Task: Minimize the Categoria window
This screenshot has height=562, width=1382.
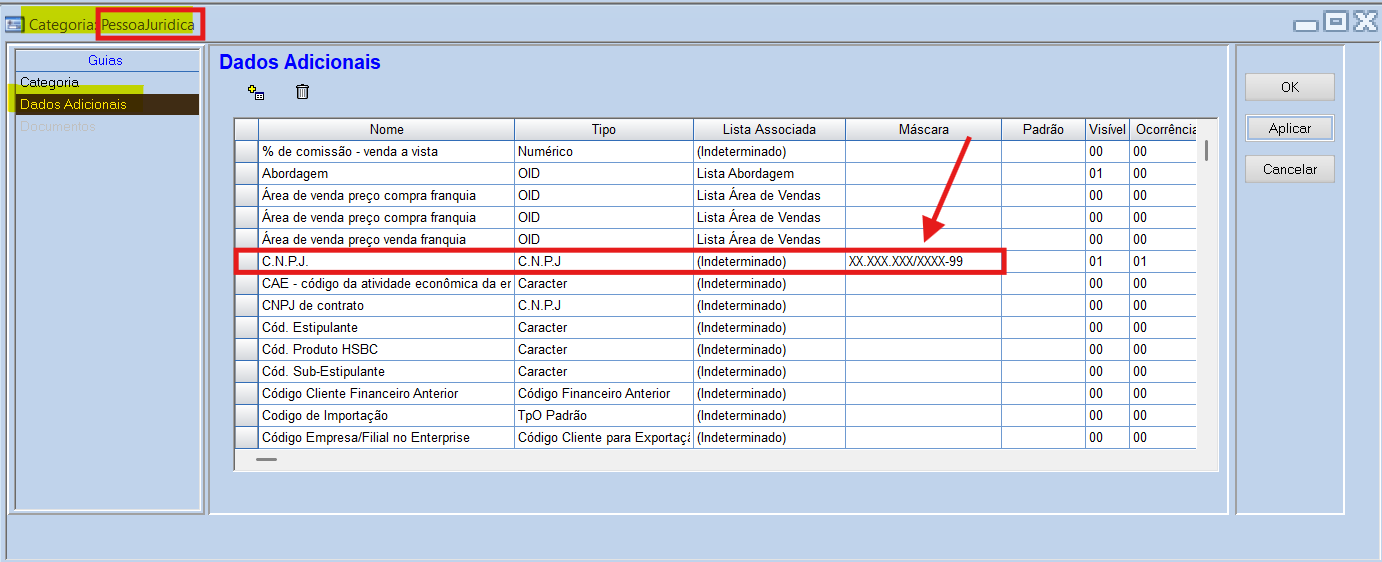Action: coord(1306,25)
